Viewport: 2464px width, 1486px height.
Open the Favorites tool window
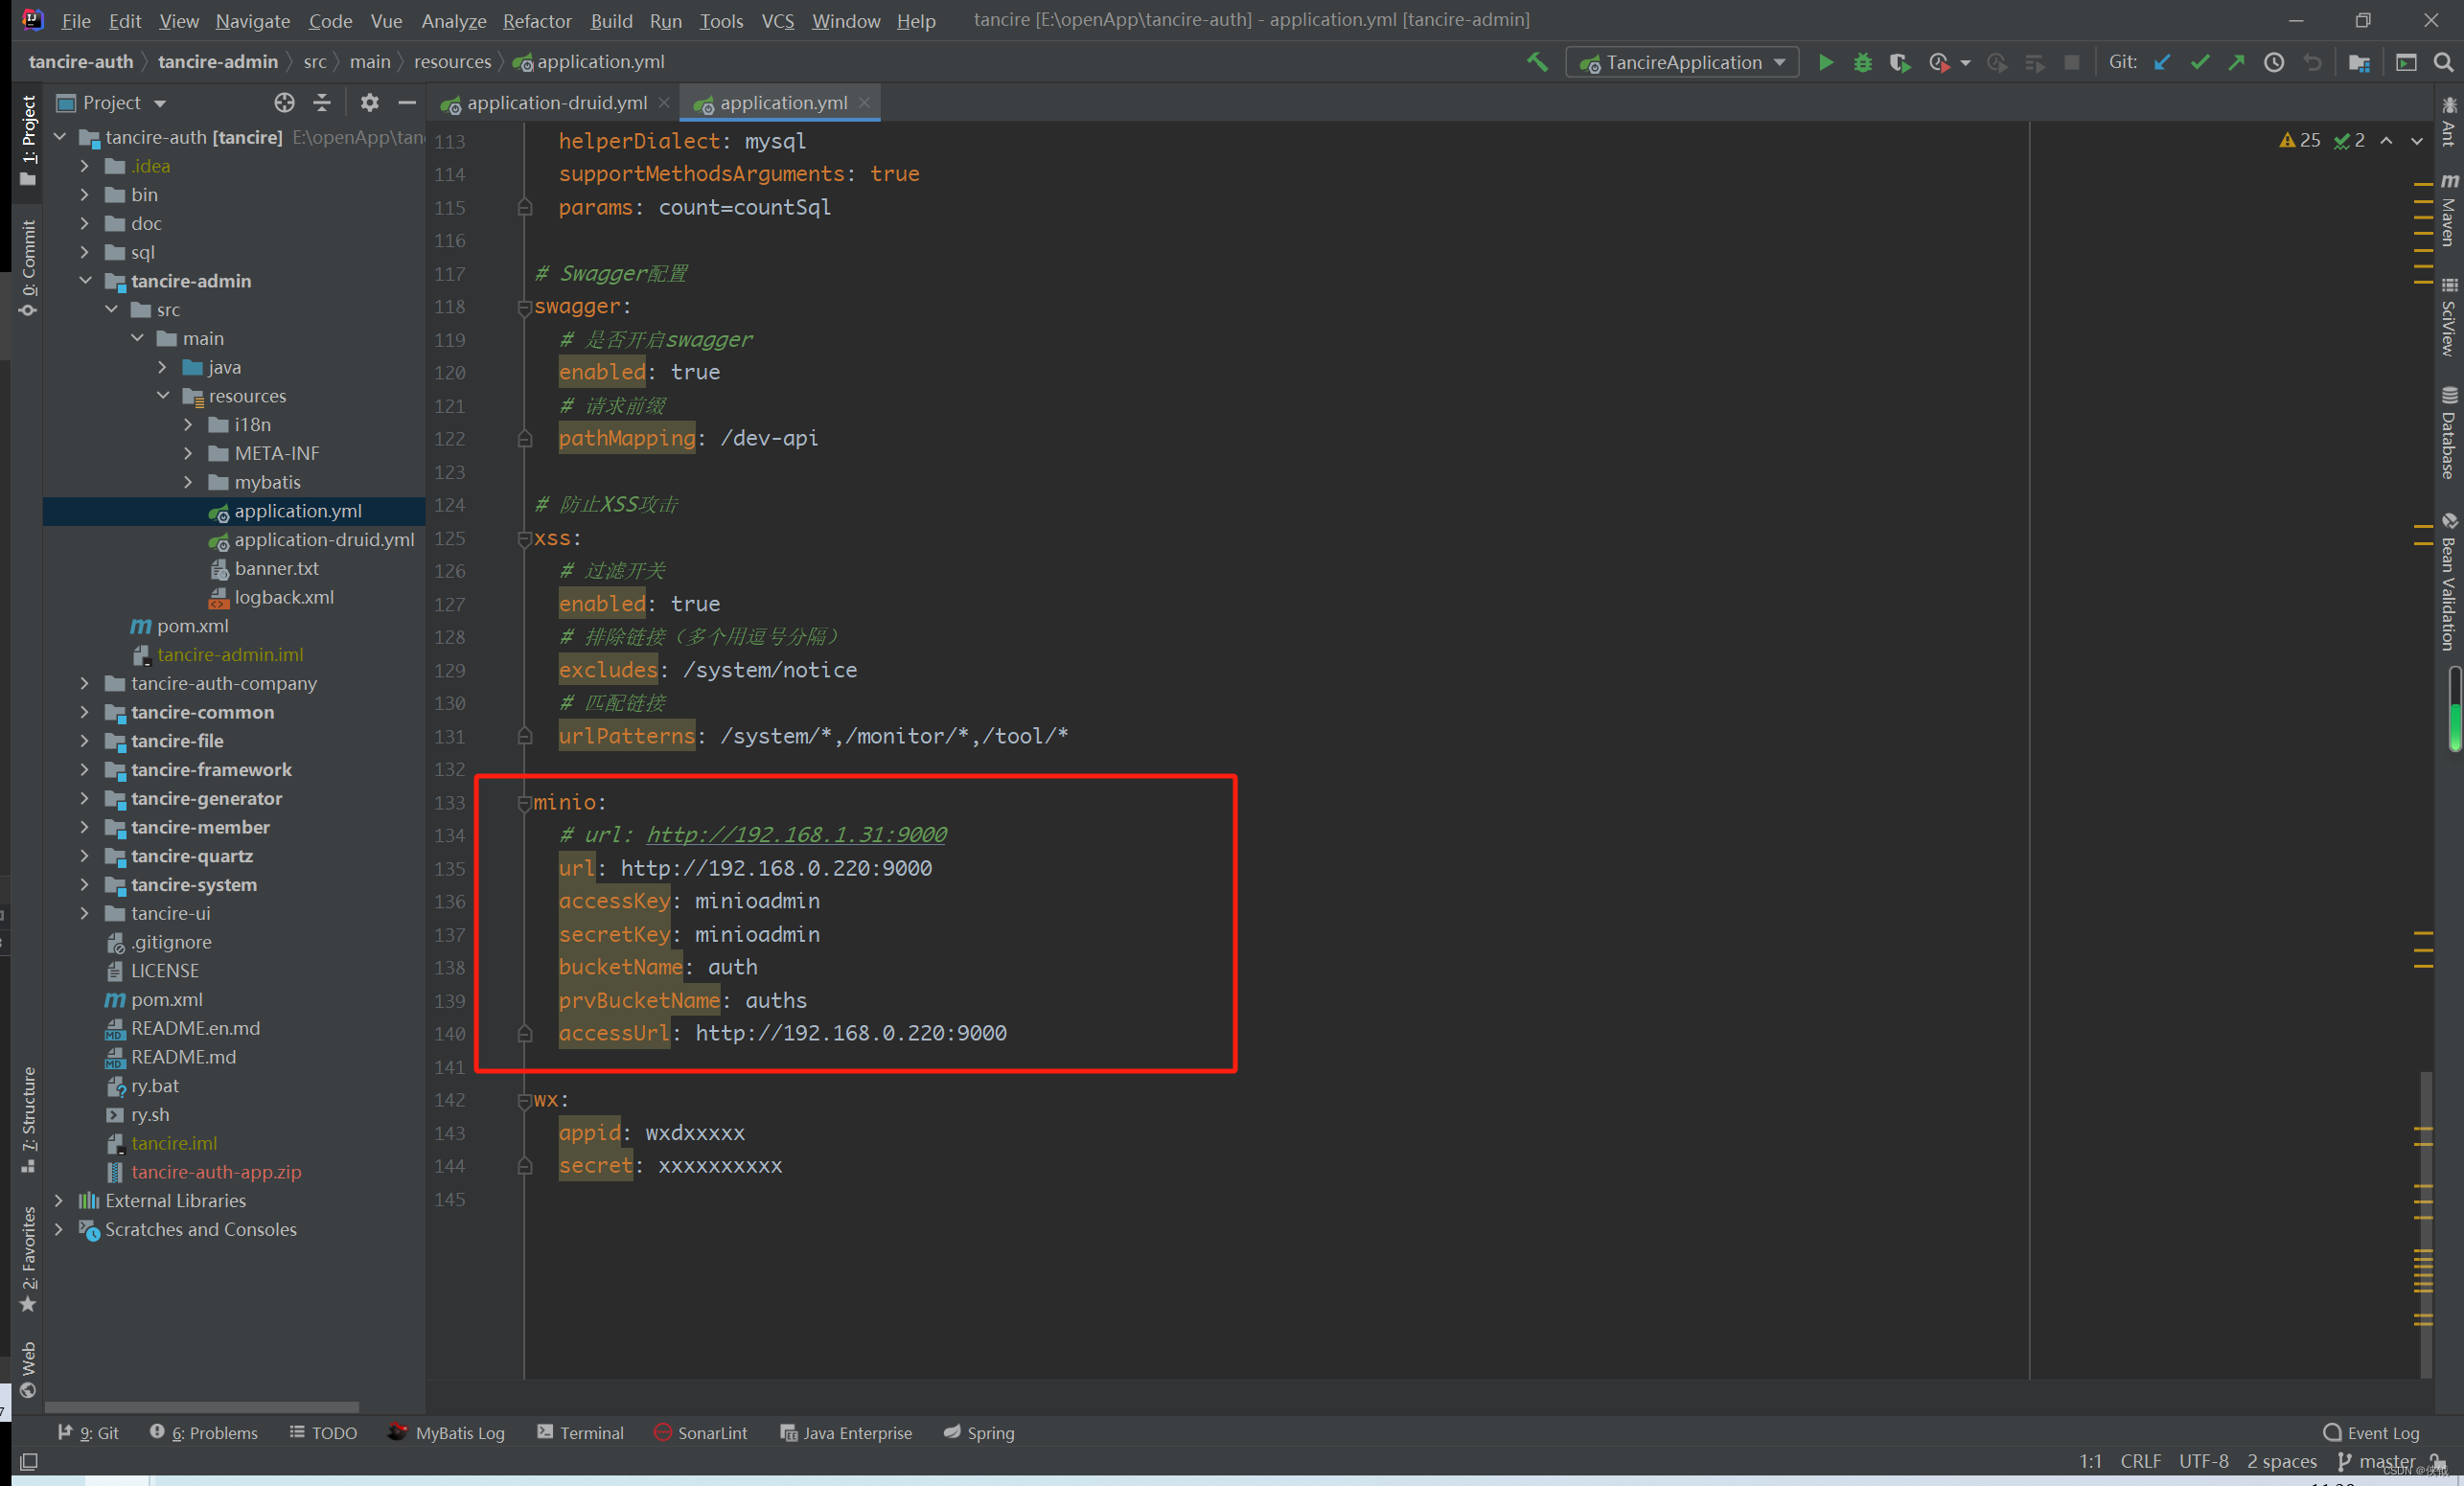(x=28, y=1260)
